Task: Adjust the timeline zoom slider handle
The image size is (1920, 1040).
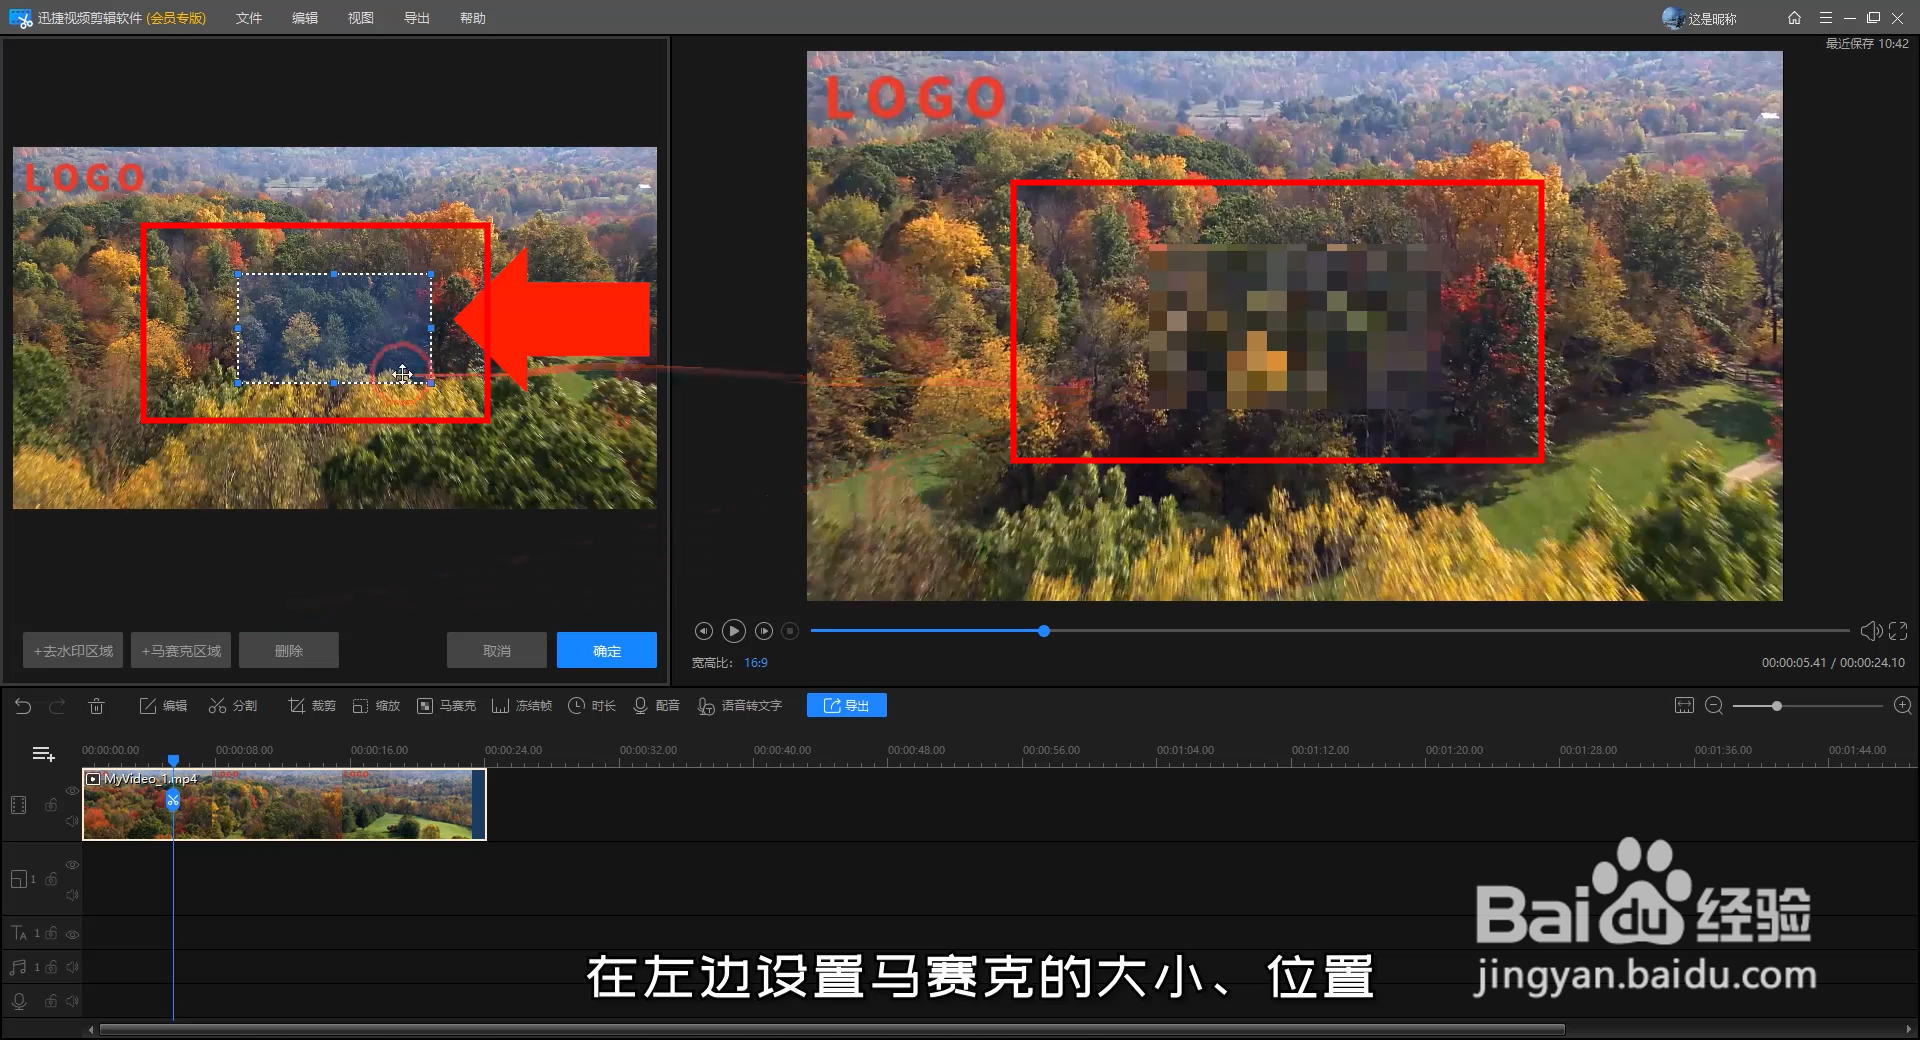Action: pos(1777,706)
